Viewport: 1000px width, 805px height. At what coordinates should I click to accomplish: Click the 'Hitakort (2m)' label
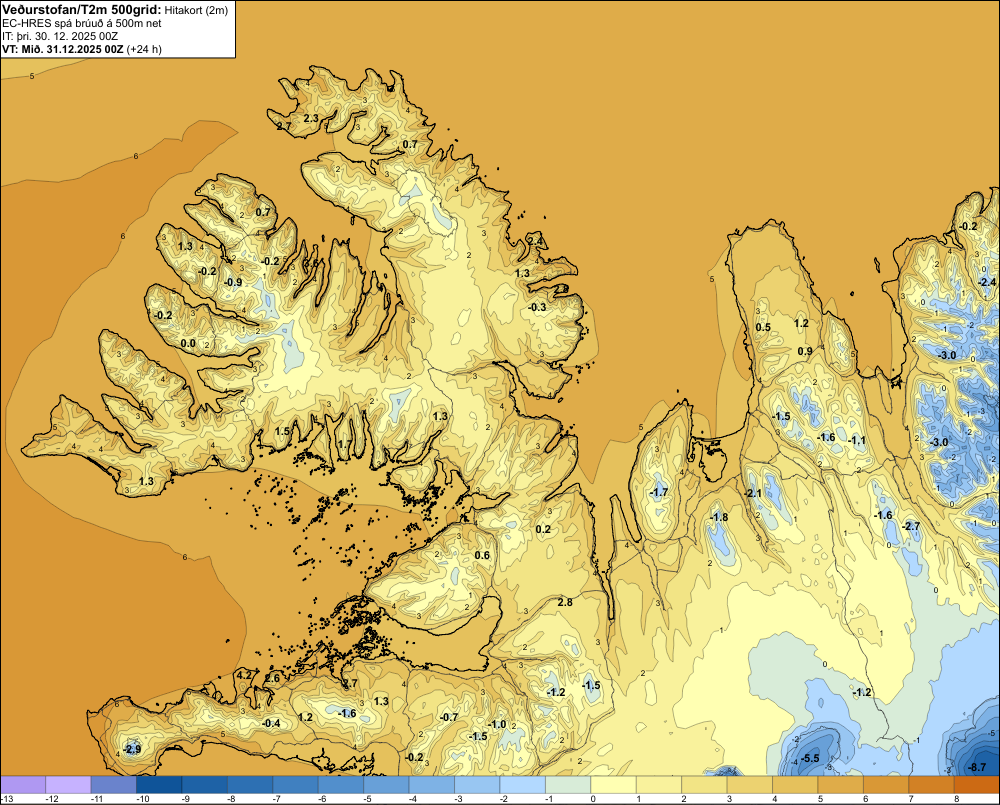coord(196,10)
